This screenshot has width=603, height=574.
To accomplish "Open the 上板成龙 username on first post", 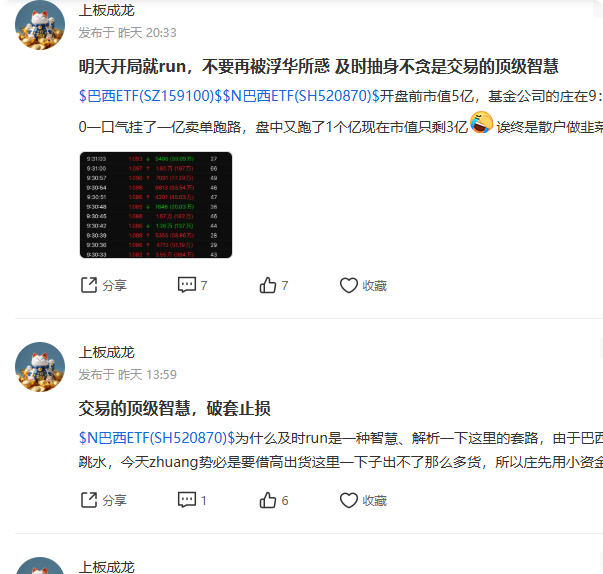I will pyautogui.click(x=107, y=10).
